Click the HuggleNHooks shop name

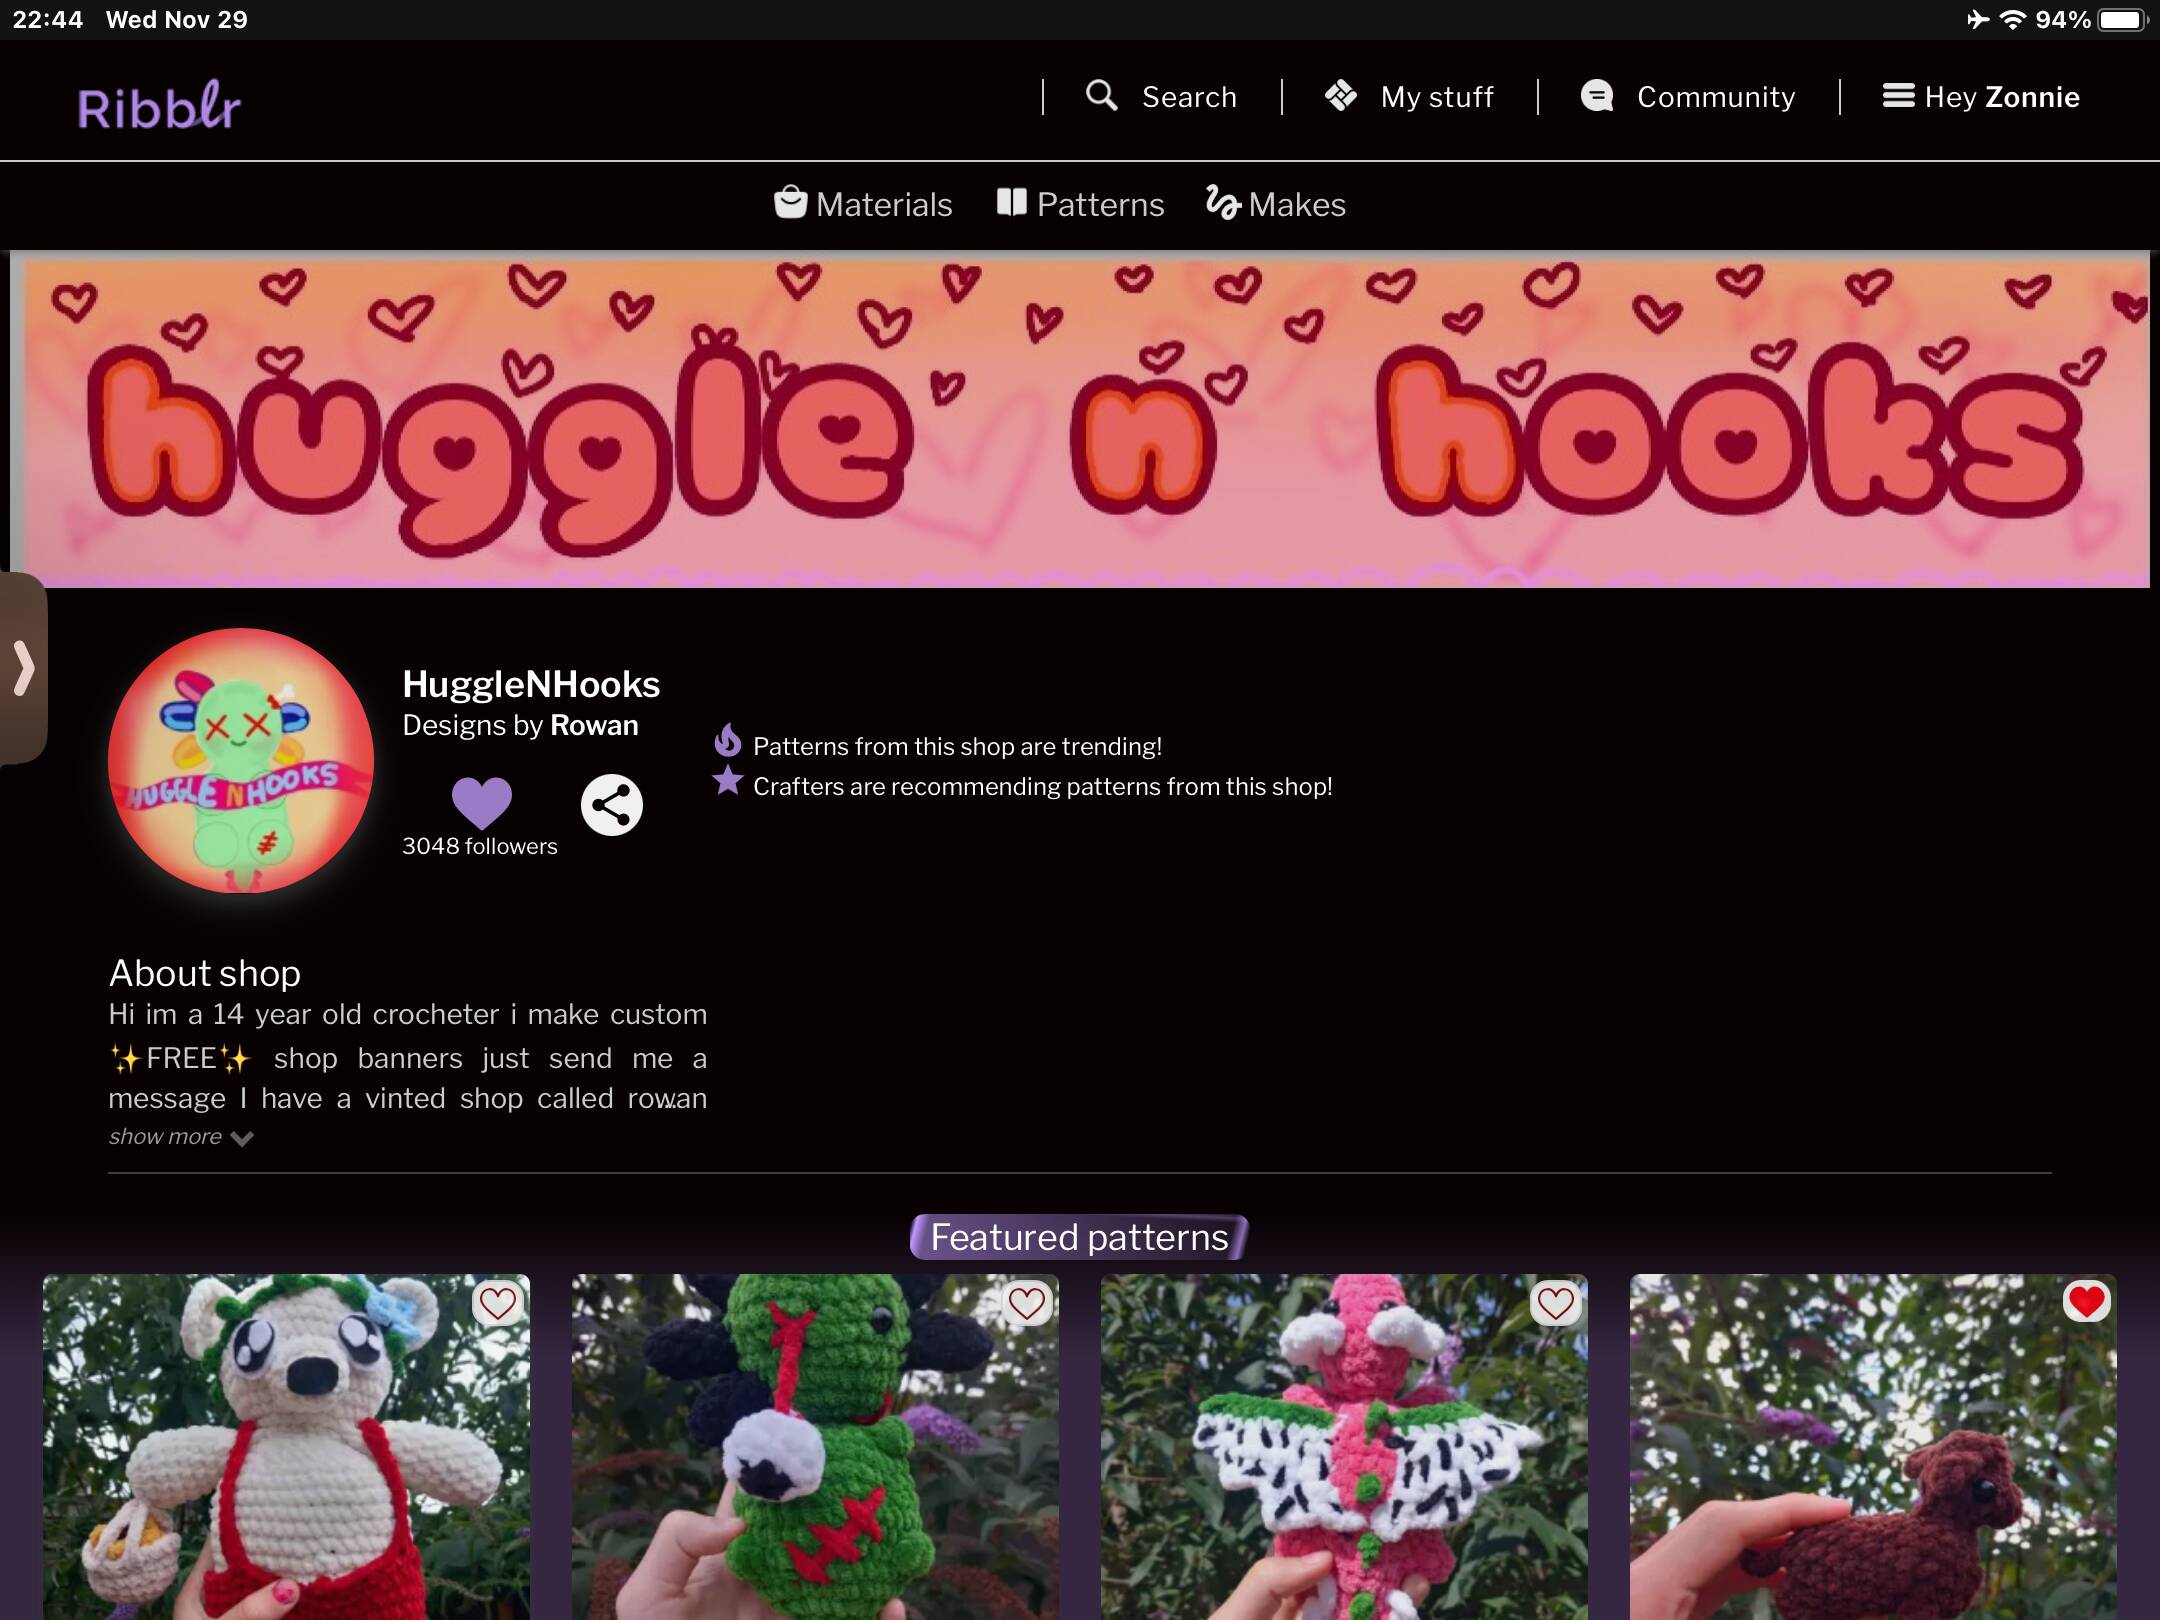pyautogui.click(x=530, y=684)
